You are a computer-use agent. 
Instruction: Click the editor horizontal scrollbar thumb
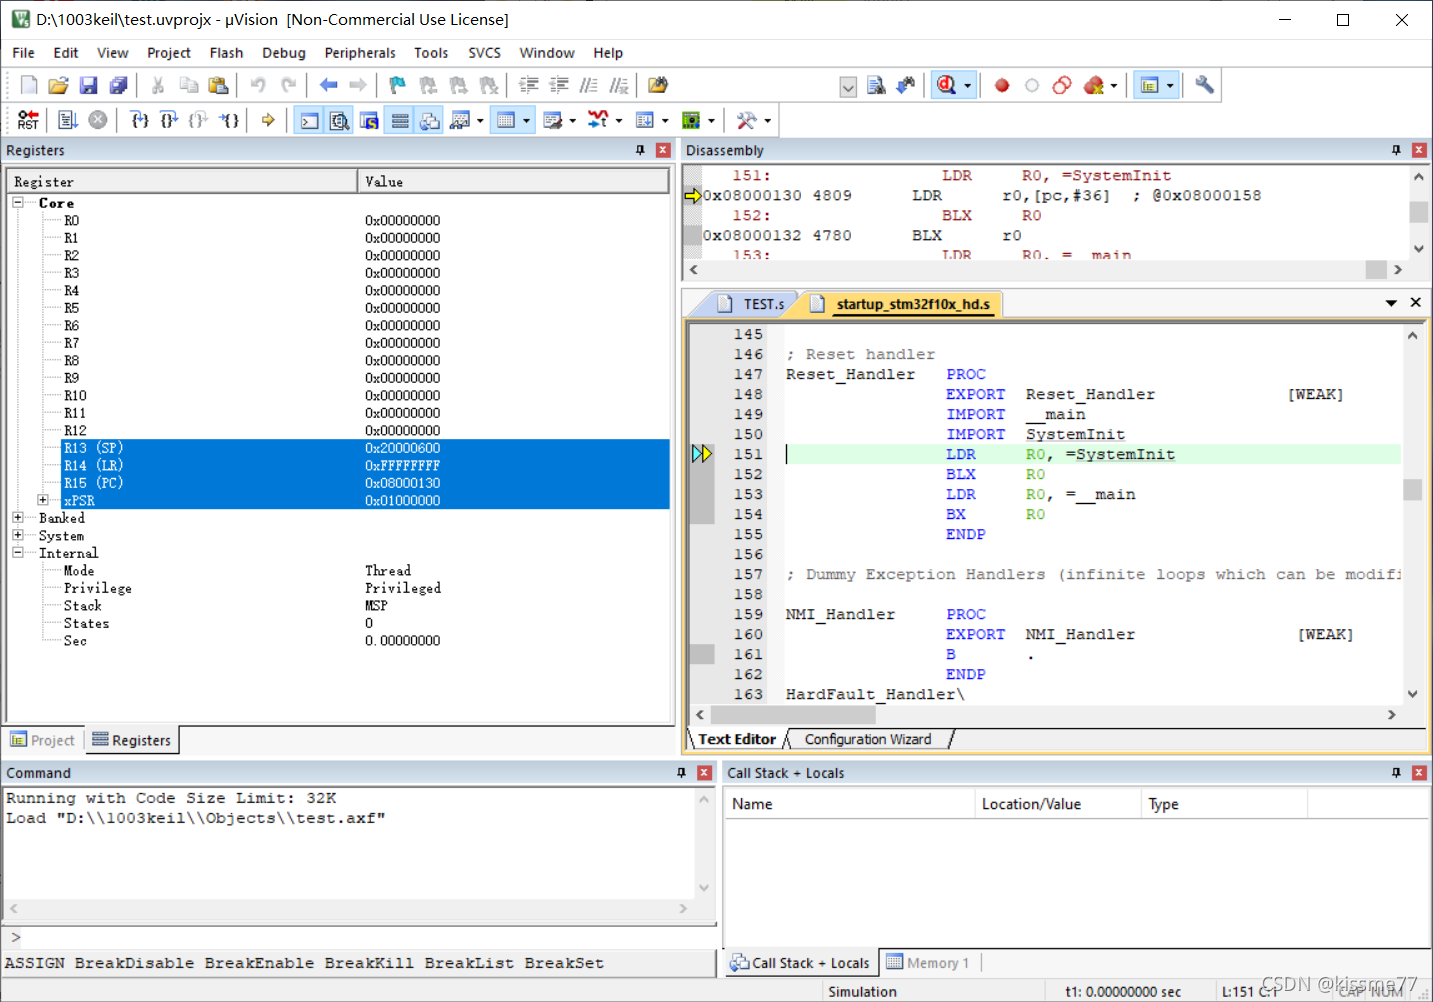pos(793,715)
